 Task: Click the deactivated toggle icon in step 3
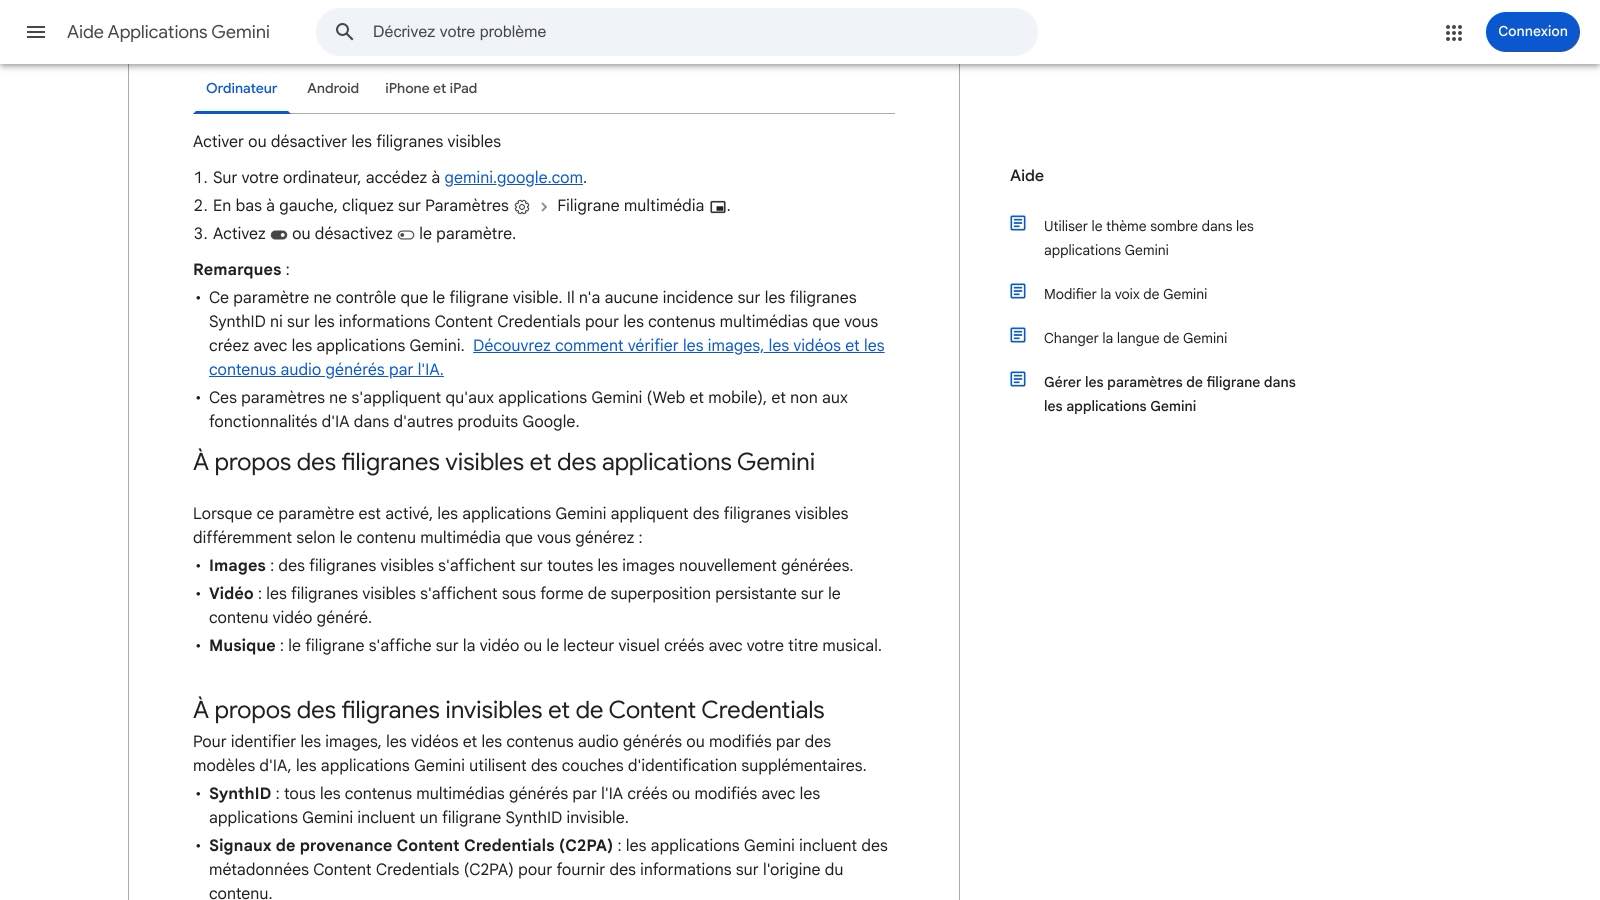[406, 235]
